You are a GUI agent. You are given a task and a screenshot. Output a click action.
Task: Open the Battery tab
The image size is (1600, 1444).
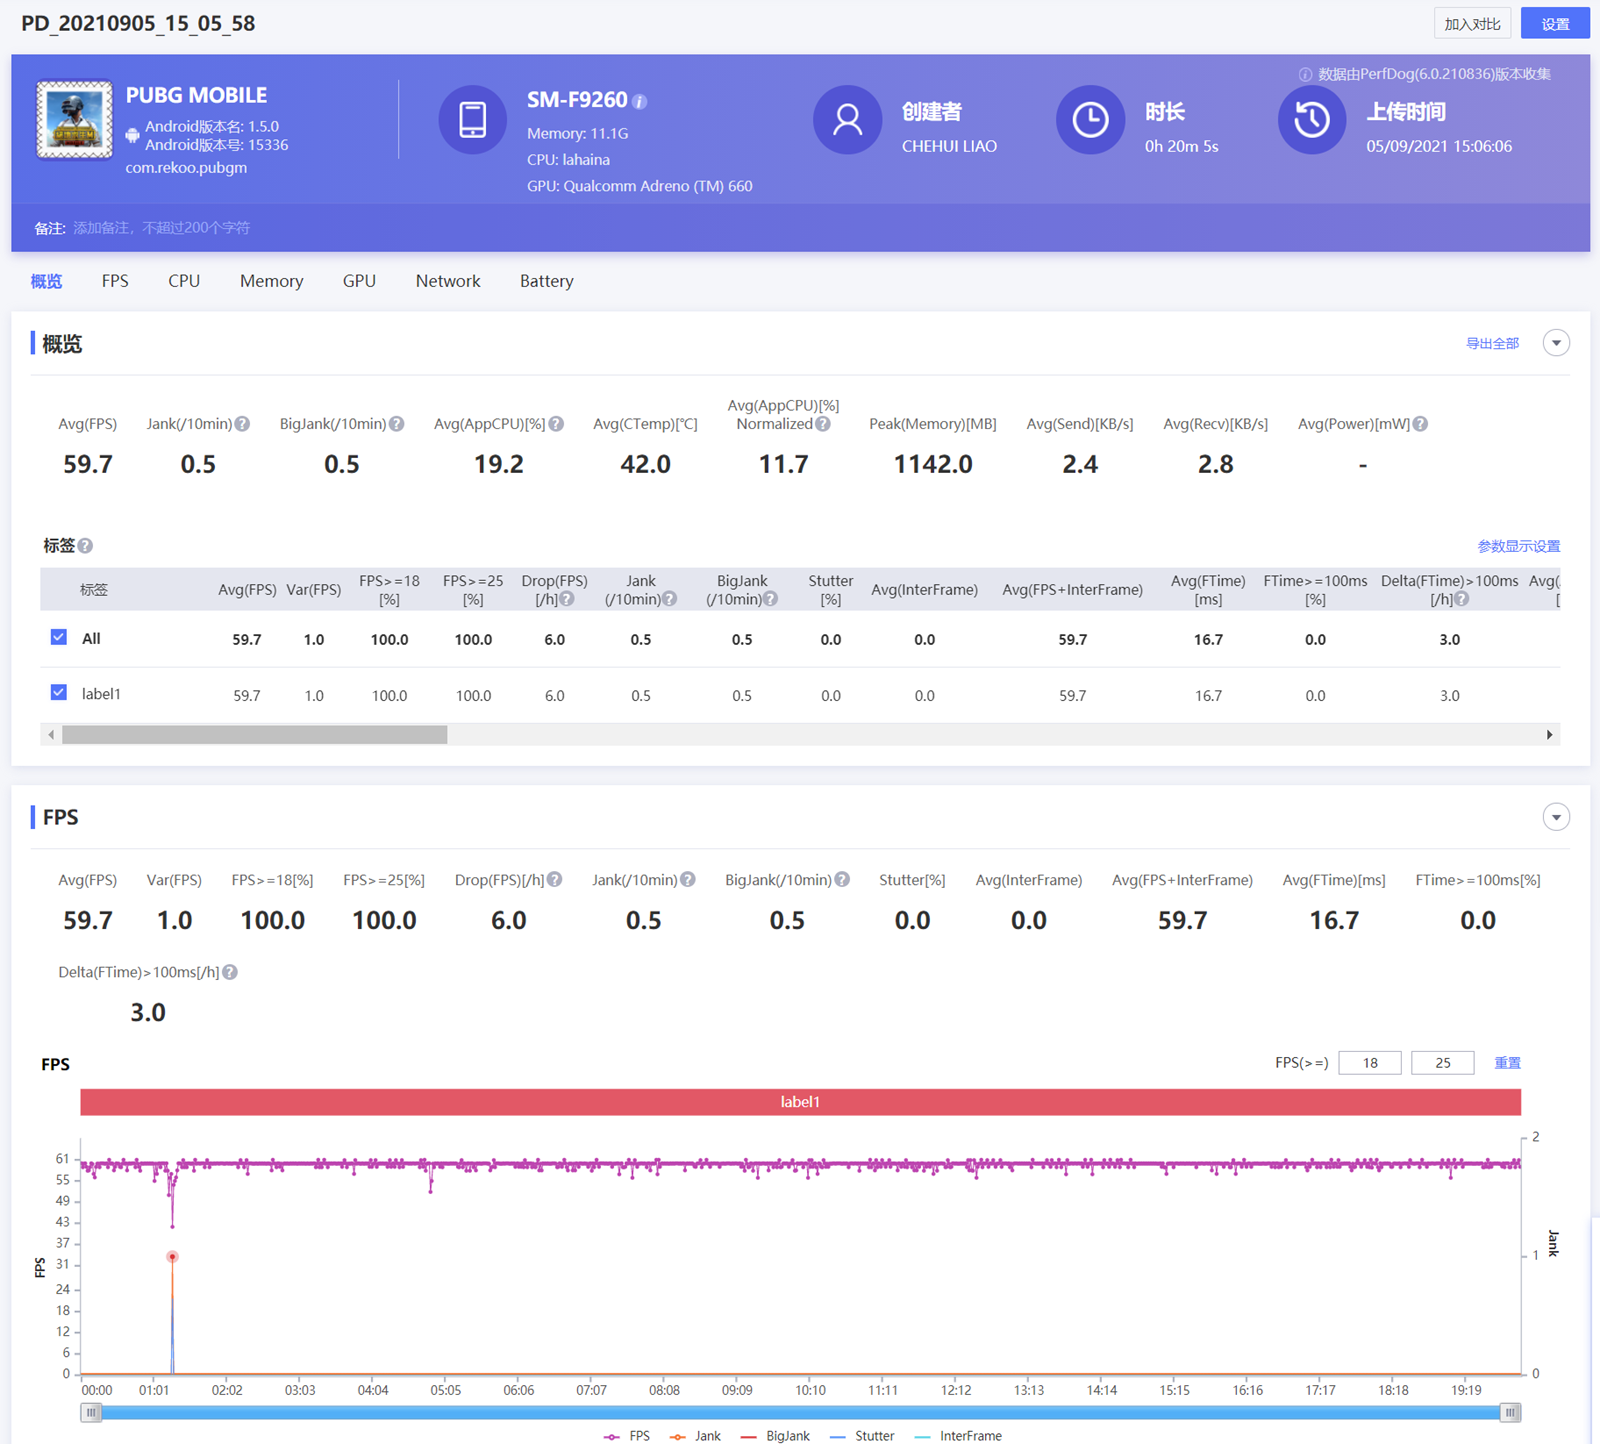pyautogui.click(x=546, y=281)
